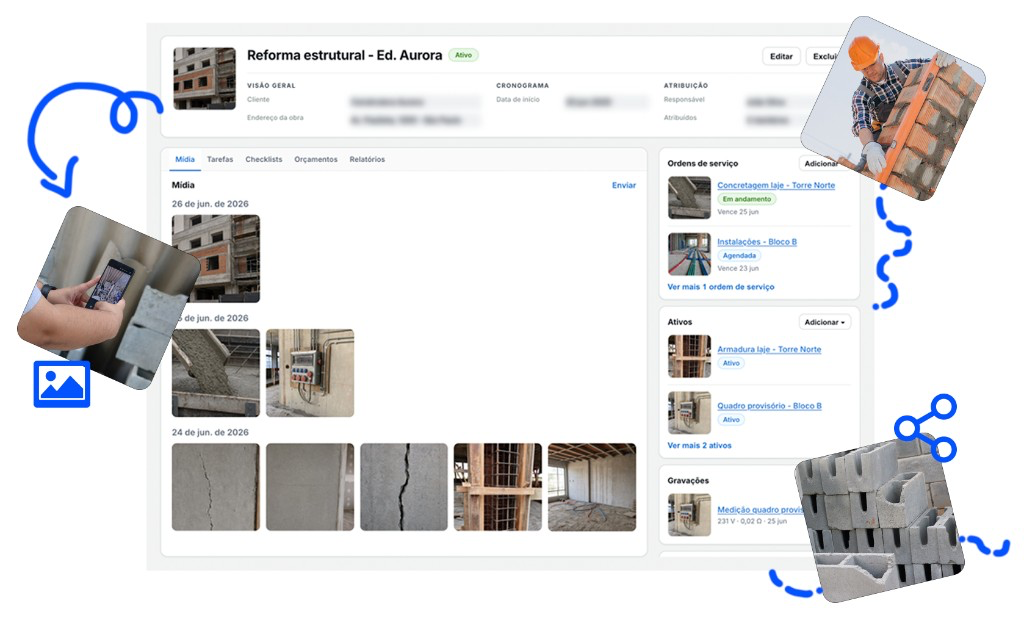Open the Mídia tab
The image size is (1024, 620).
[185, 159]
